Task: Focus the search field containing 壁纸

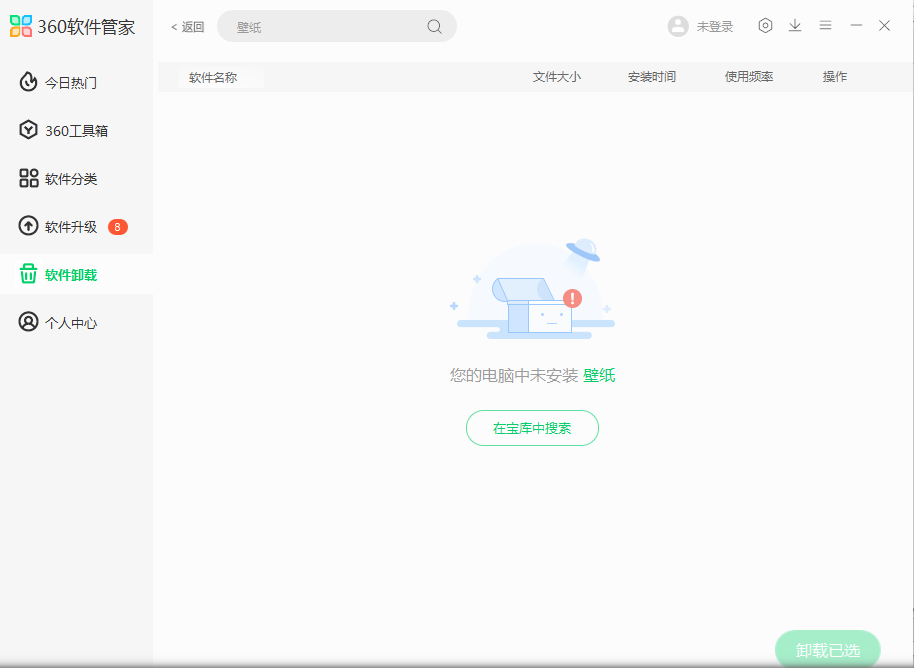Action: pyautogui.click(x=320, y=27)
